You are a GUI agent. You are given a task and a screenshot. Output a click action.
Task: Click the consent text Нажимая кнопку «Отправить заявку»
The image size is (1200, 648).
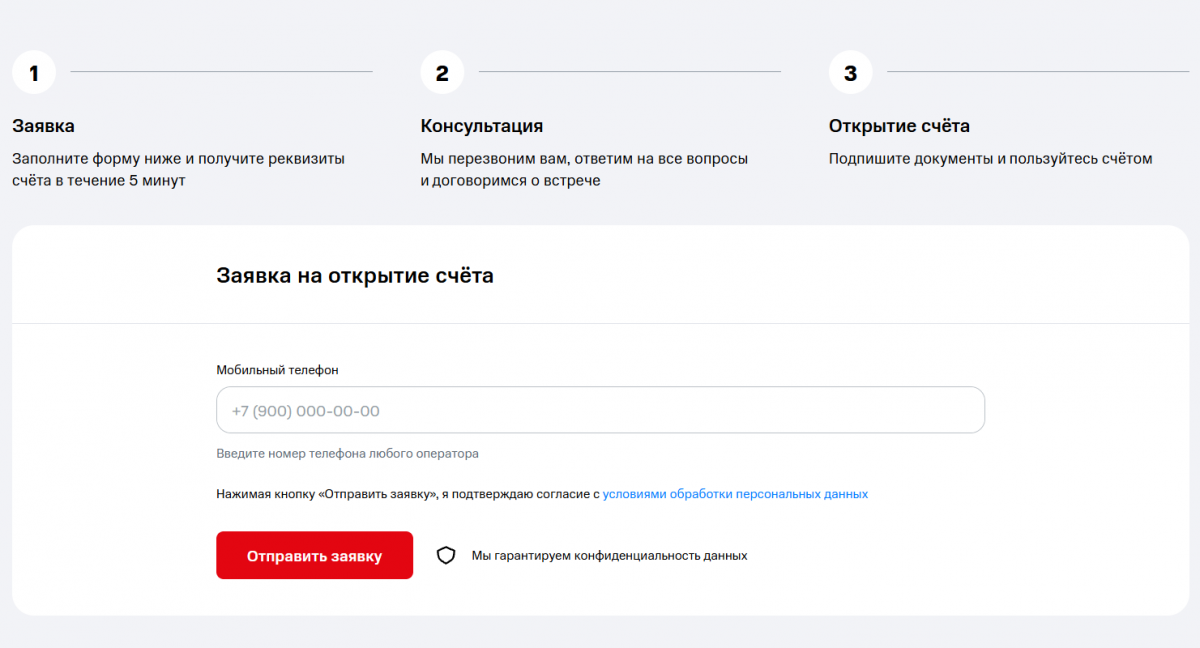point(326,494)
